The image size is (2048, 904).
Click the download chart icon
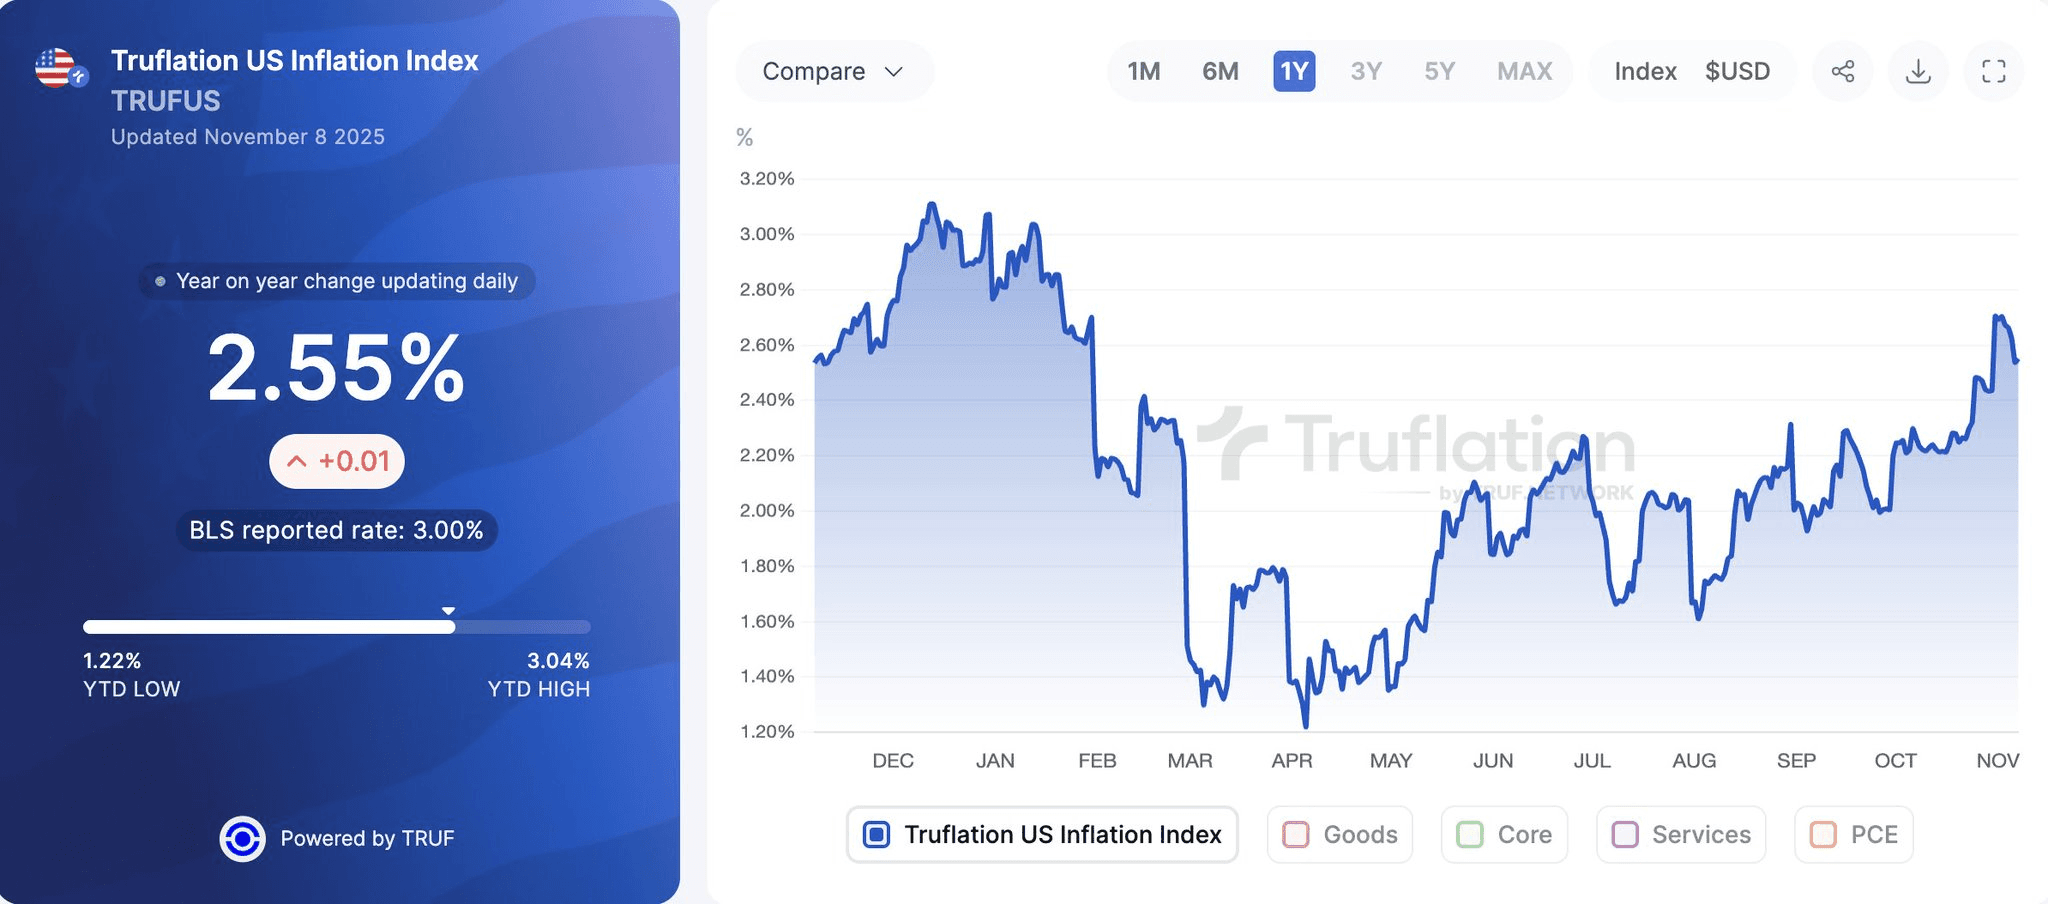1918,71
